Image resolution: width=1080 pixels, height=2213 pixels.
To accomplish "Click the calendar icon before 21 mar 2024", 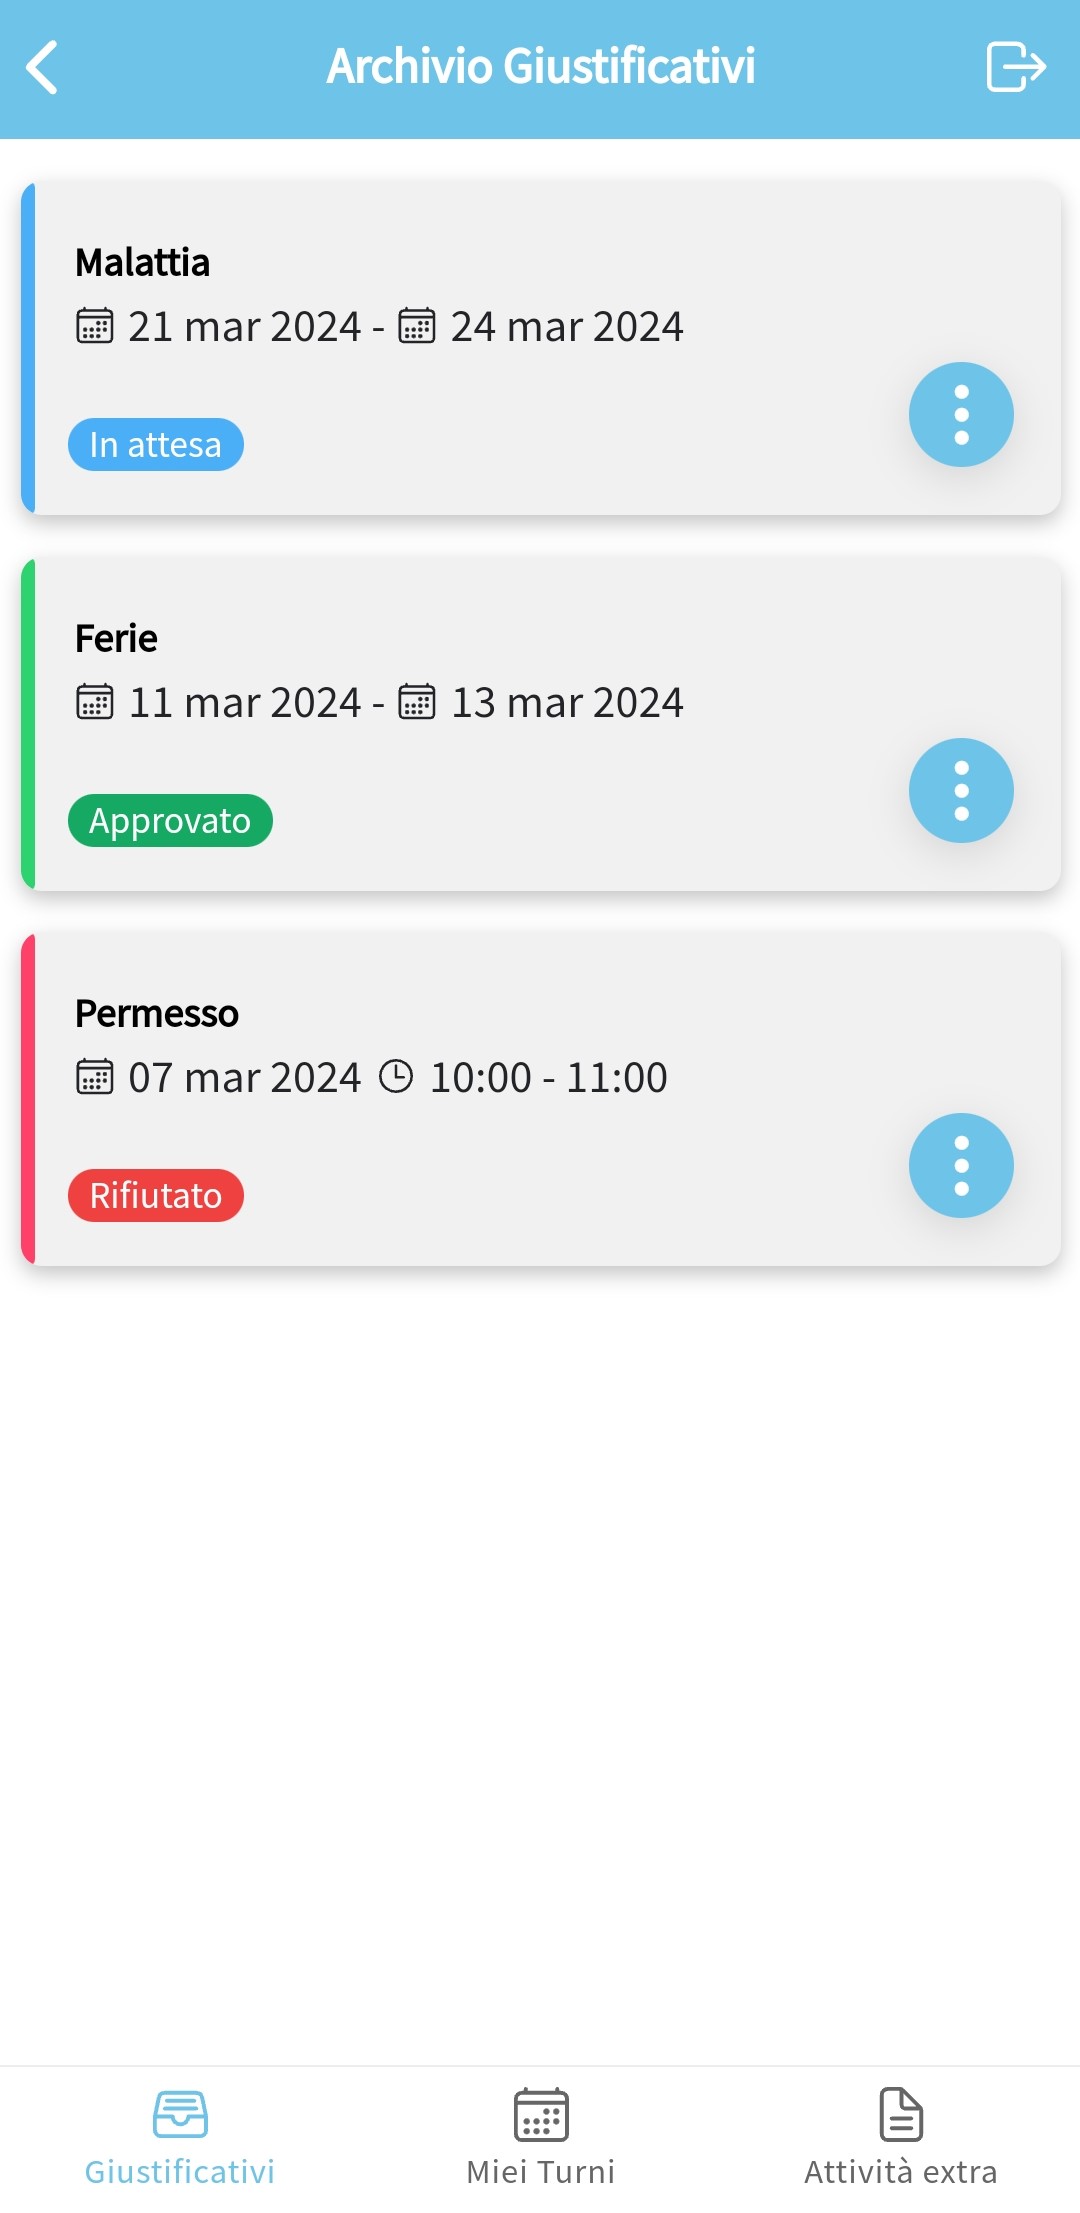I will coord(95,326).
